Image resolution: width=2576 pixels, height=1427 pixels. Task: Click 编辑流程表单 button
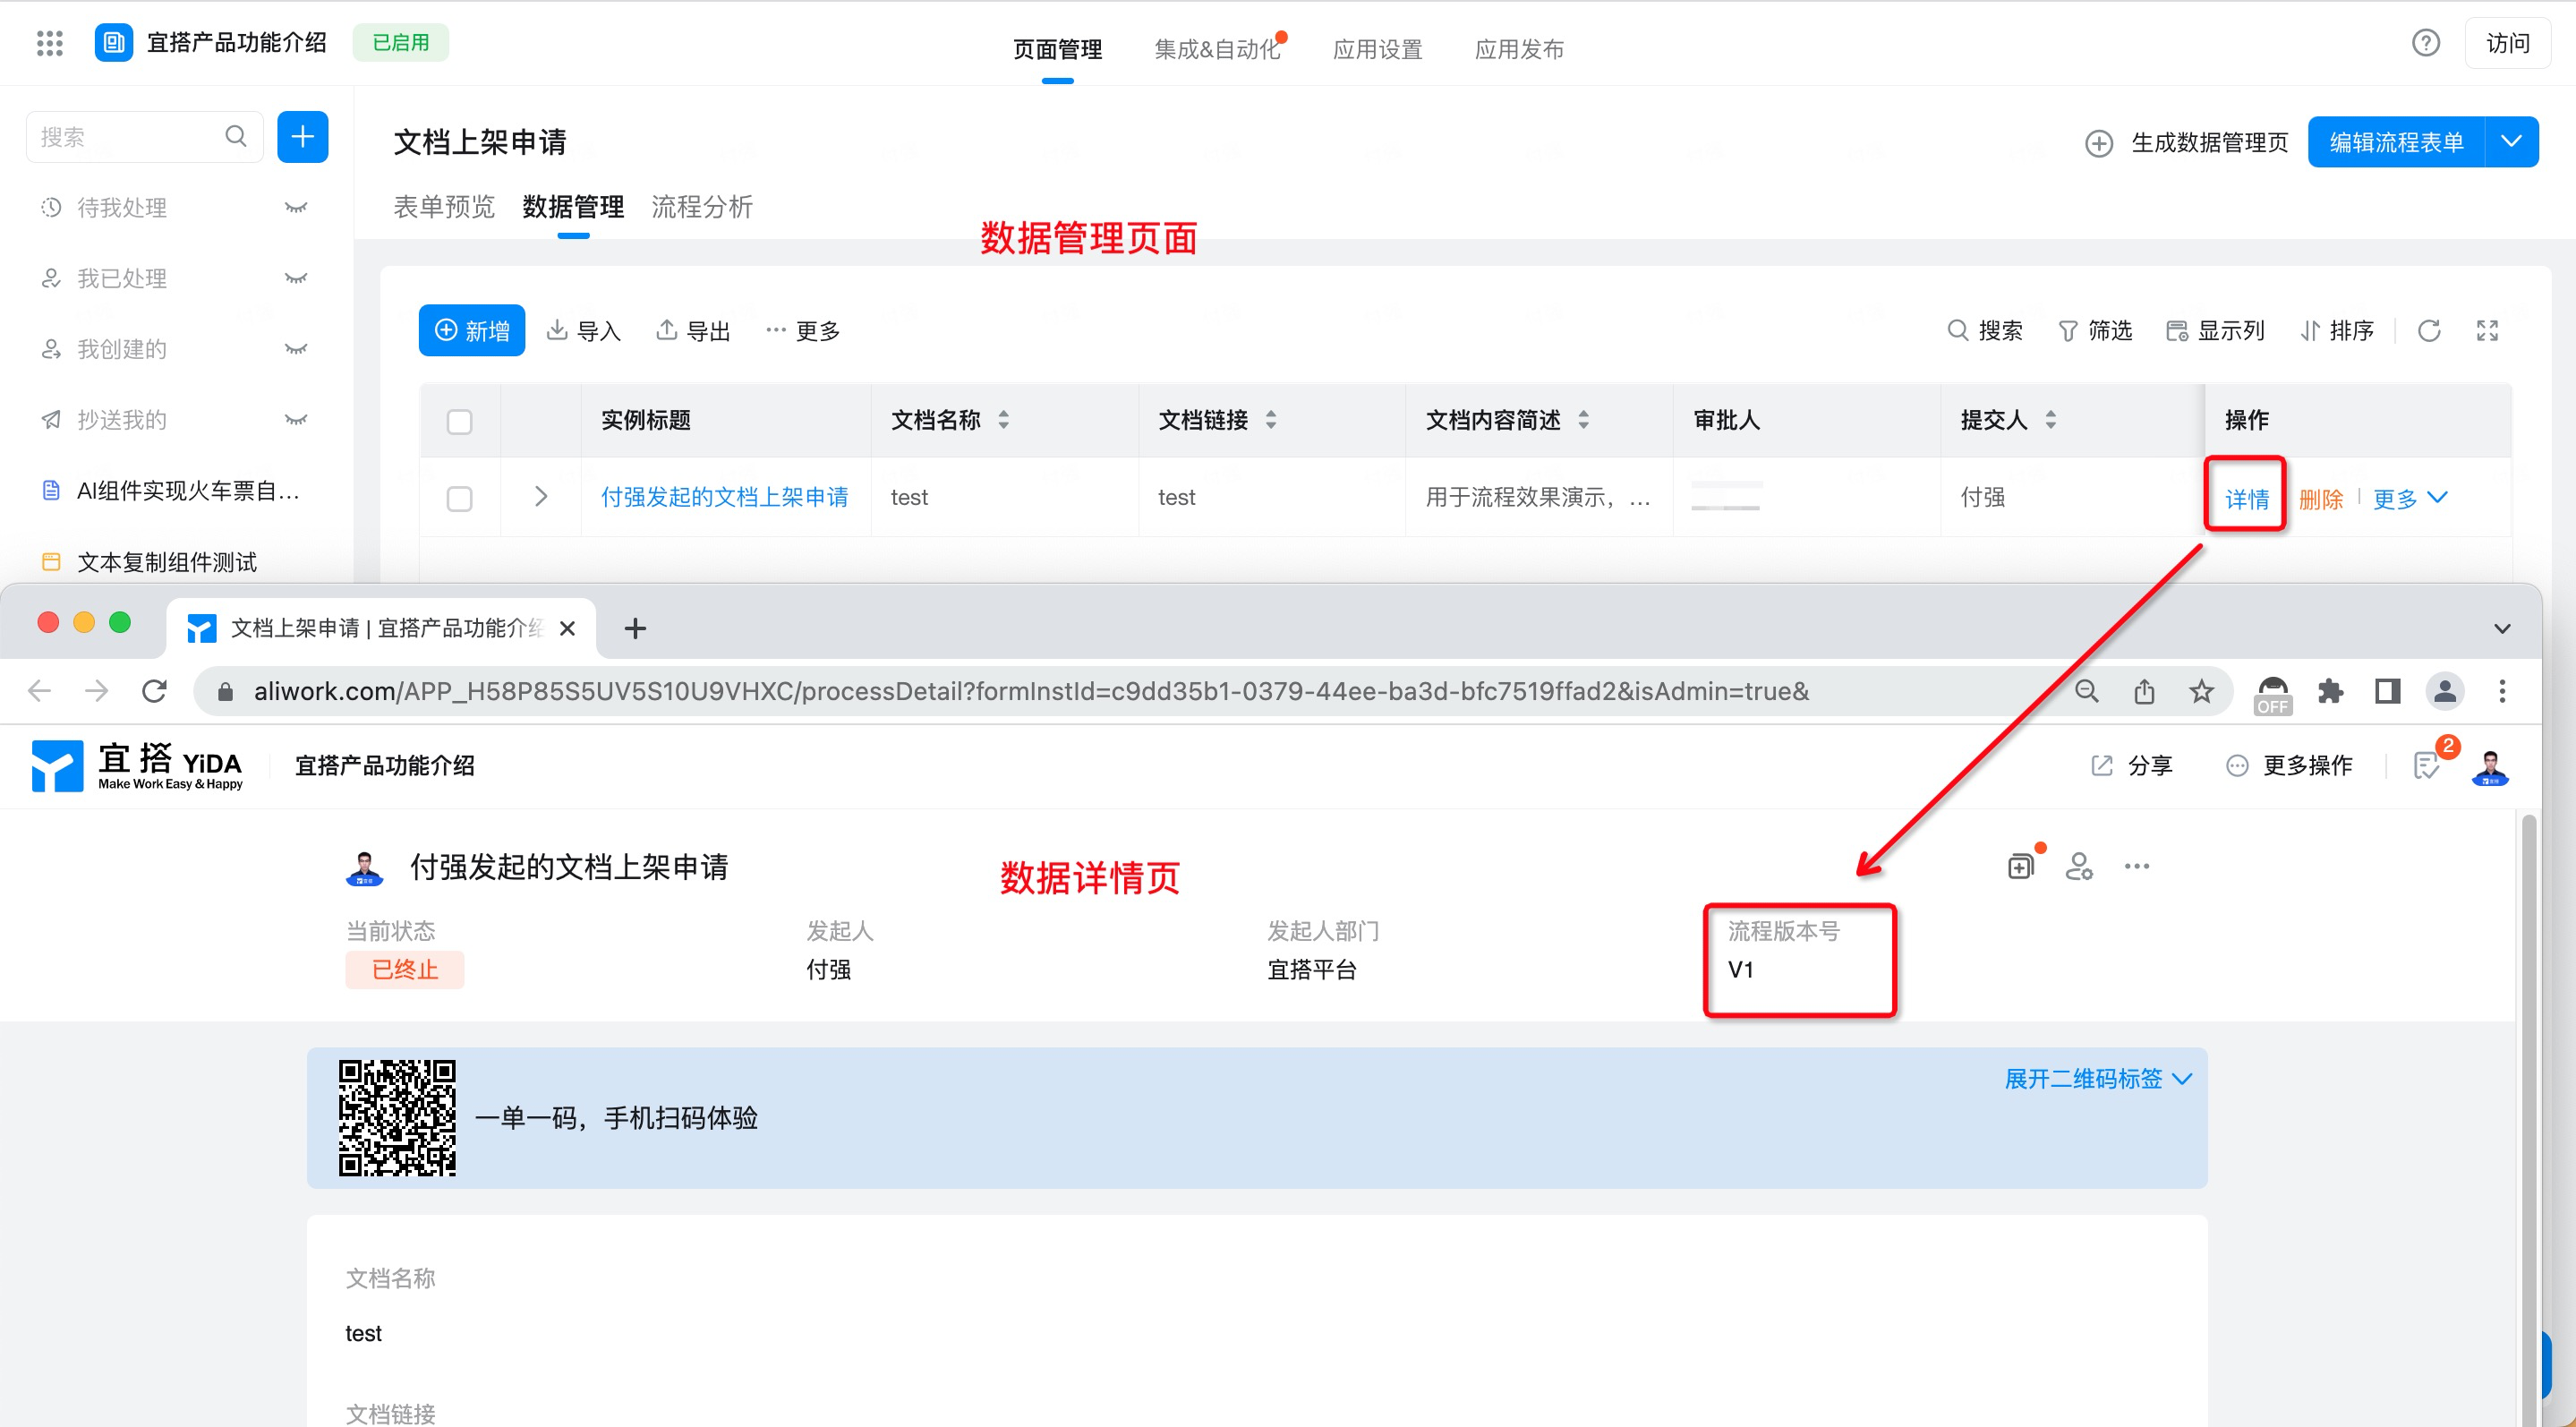[2396, 142]
